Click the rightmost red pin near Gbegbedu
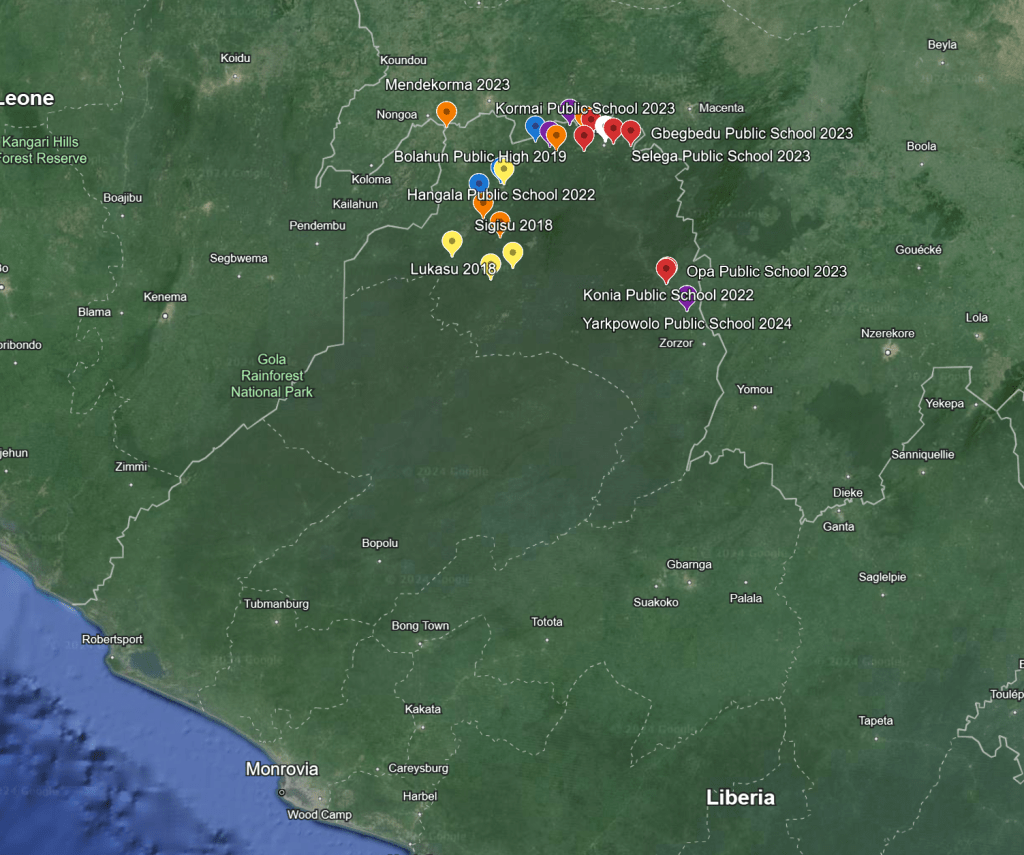Viewport: 1024px width, 855px height. pos(630,130)
